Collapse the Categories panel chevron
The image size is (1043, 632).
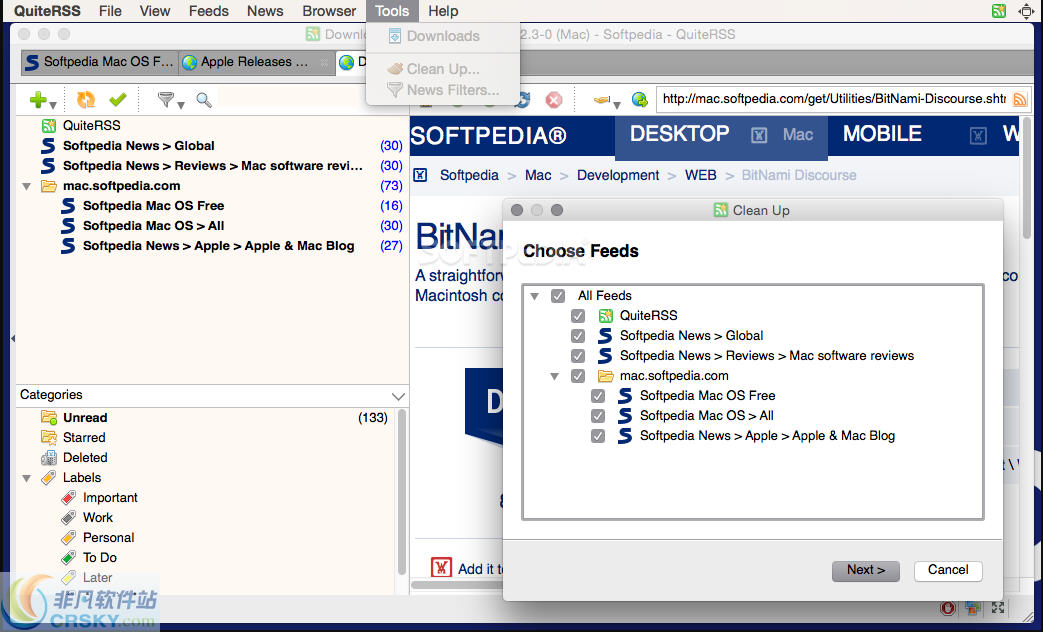pos(398,396)
